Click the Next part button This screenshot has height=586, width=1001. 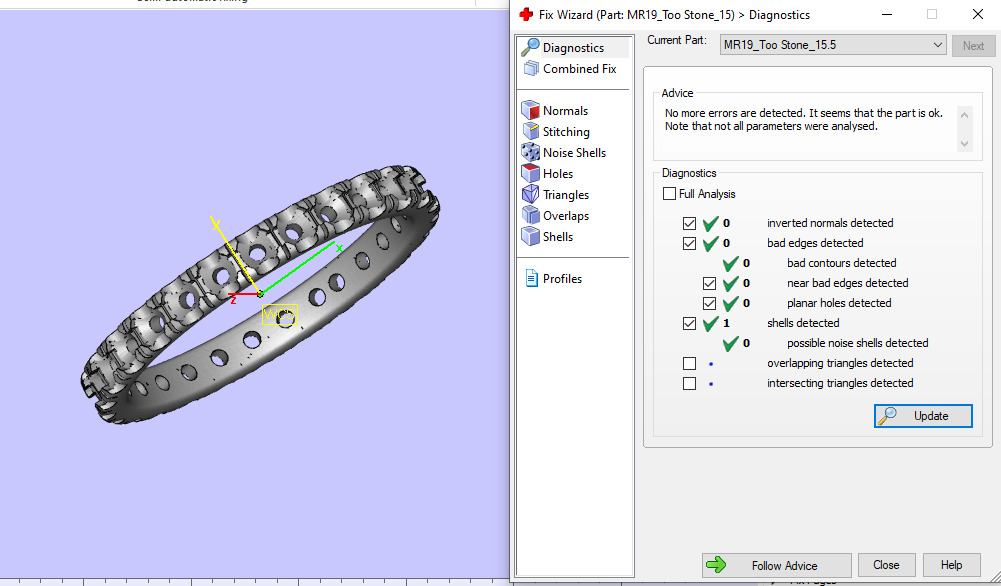click(x=974, y=45)
